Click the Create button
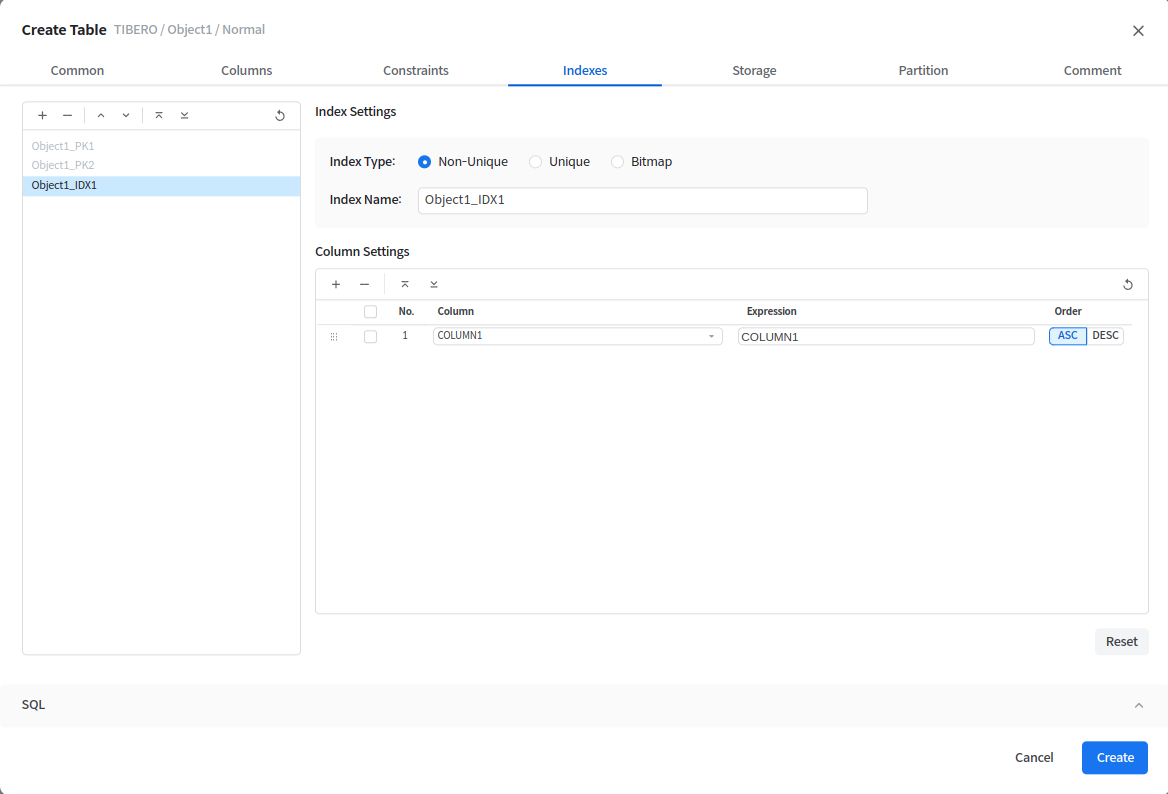 click(1114, 758)
